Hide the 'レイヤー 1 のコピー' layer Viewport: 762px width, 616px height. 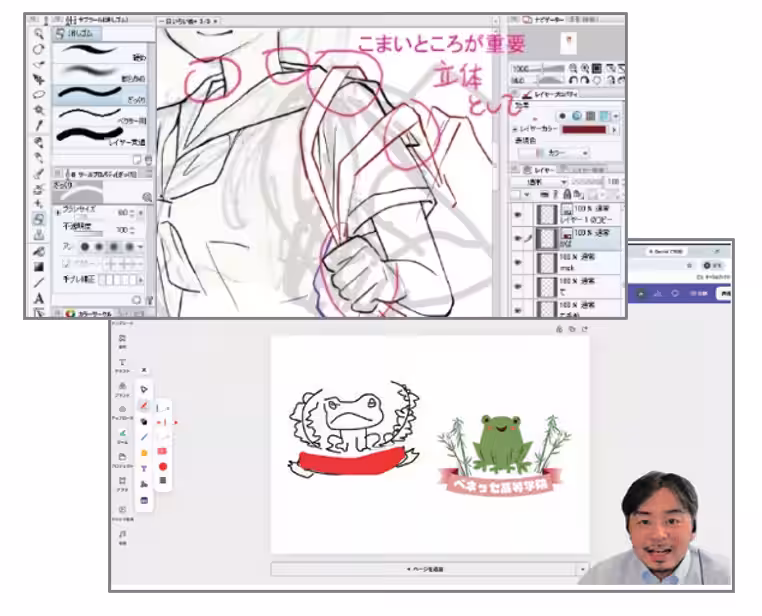(x=518, y=214)
